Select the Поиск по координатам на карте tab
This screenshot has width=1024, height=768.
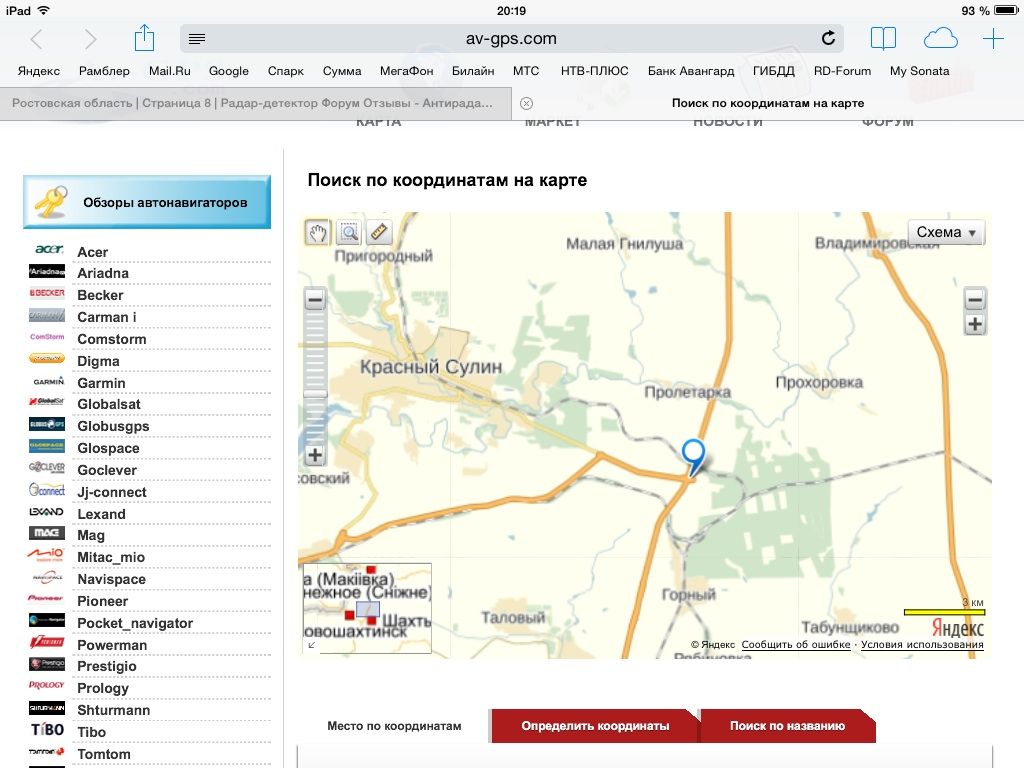tap(768, 103)
